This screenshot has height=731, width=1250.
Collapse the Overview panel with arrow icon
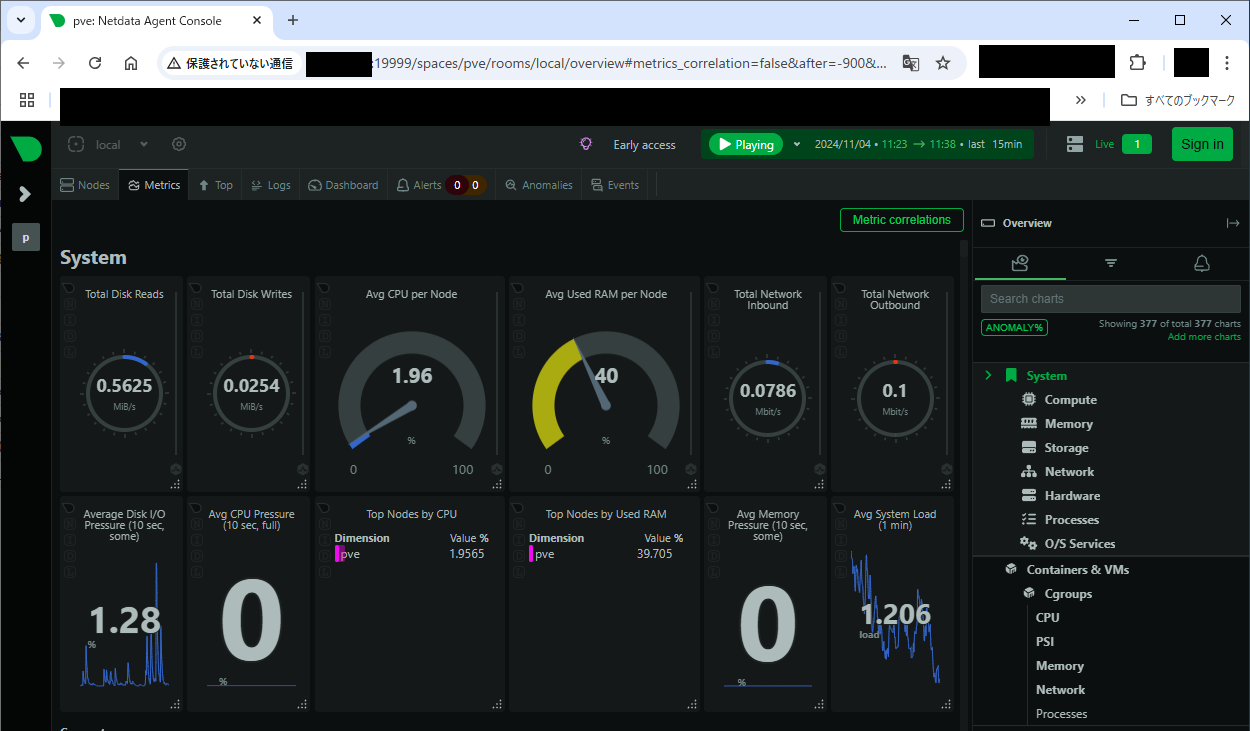coord(1233,223)
